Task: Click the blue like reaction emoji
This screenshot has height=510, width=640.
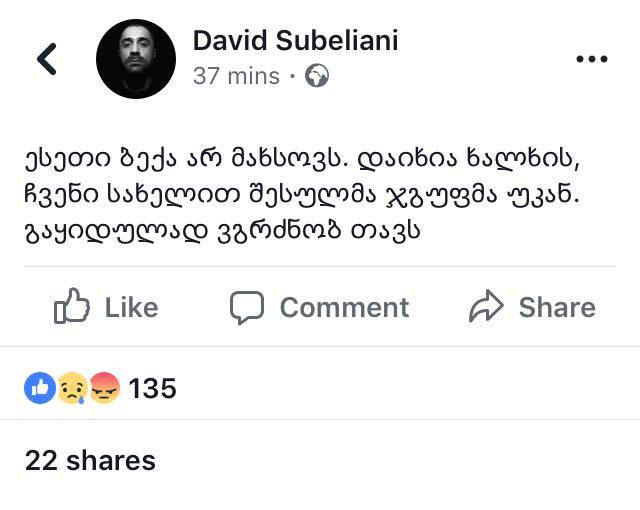Action: [39, 388]
